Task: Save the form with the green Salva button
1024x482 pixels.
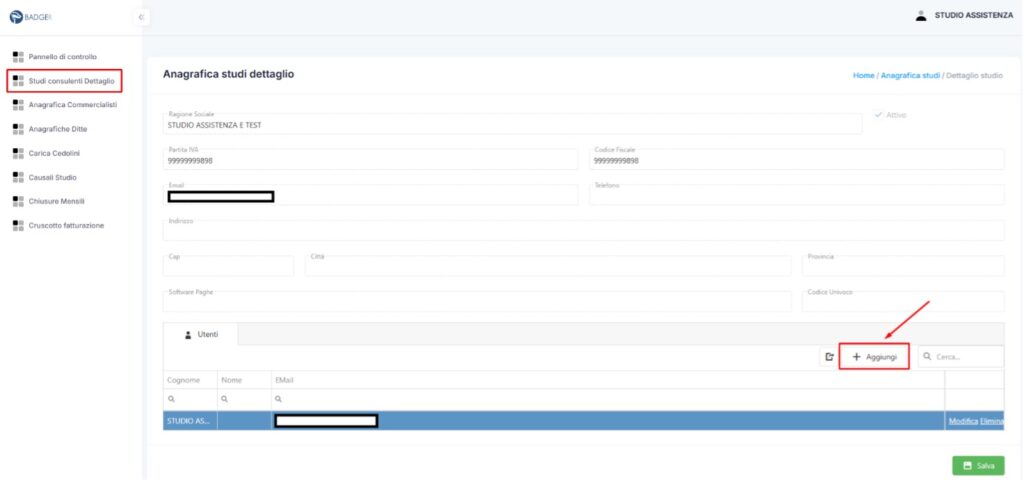Action: coord(978,466)
